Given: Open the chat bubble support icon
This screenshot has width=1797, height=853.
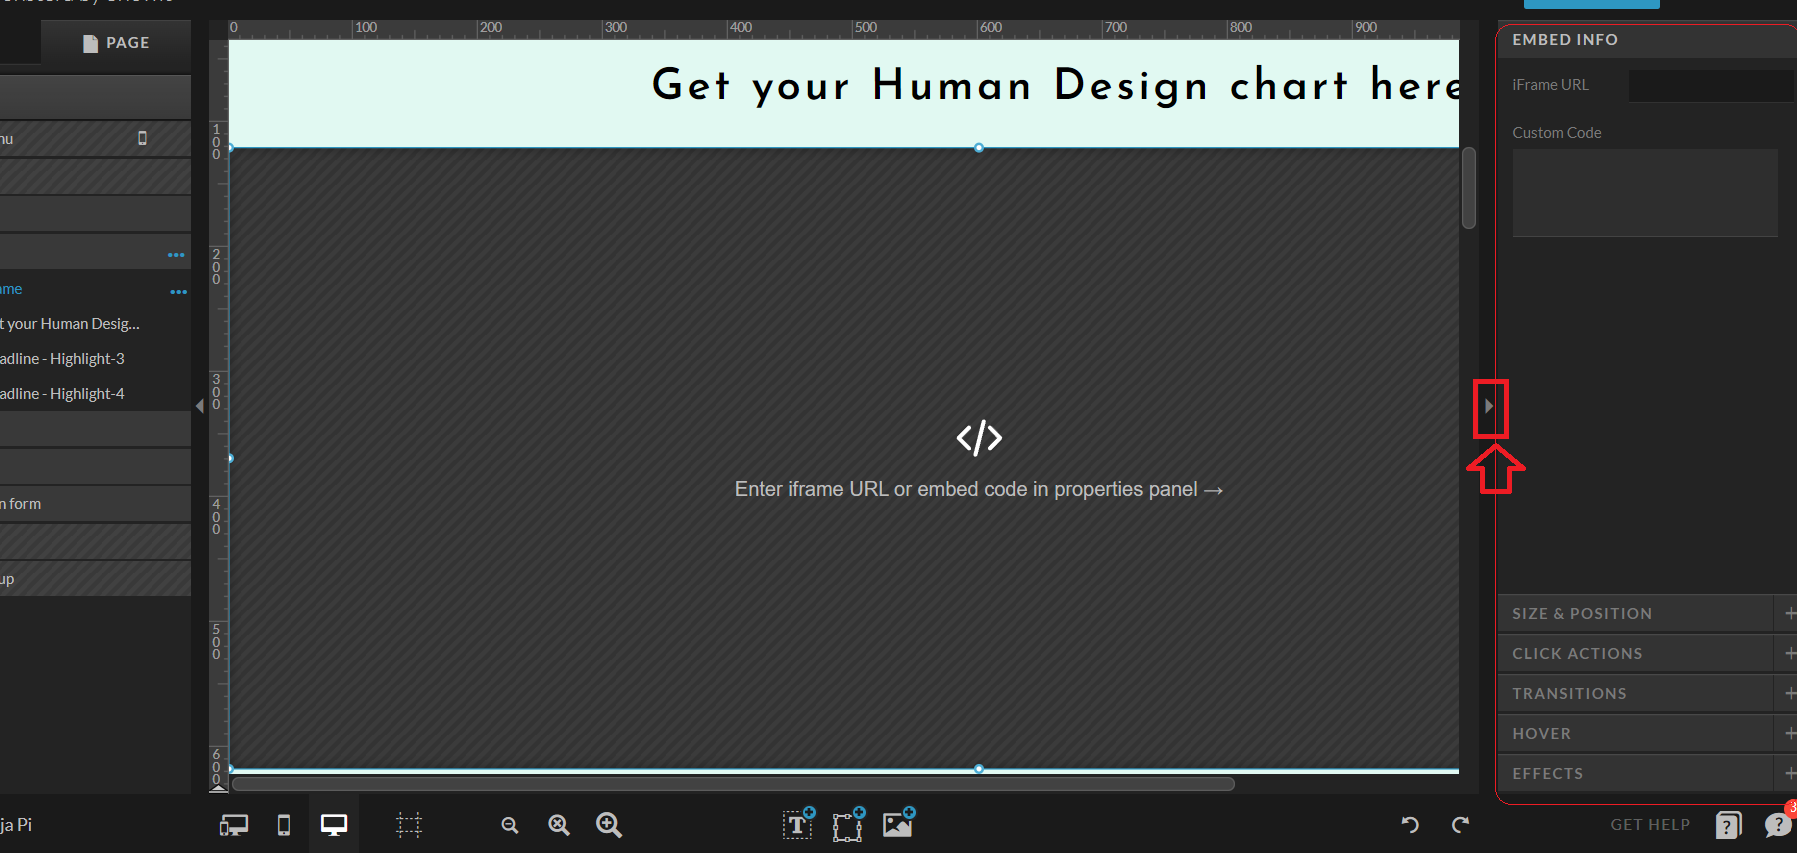Looking at the screenshot, I should tap(1778, 825).
